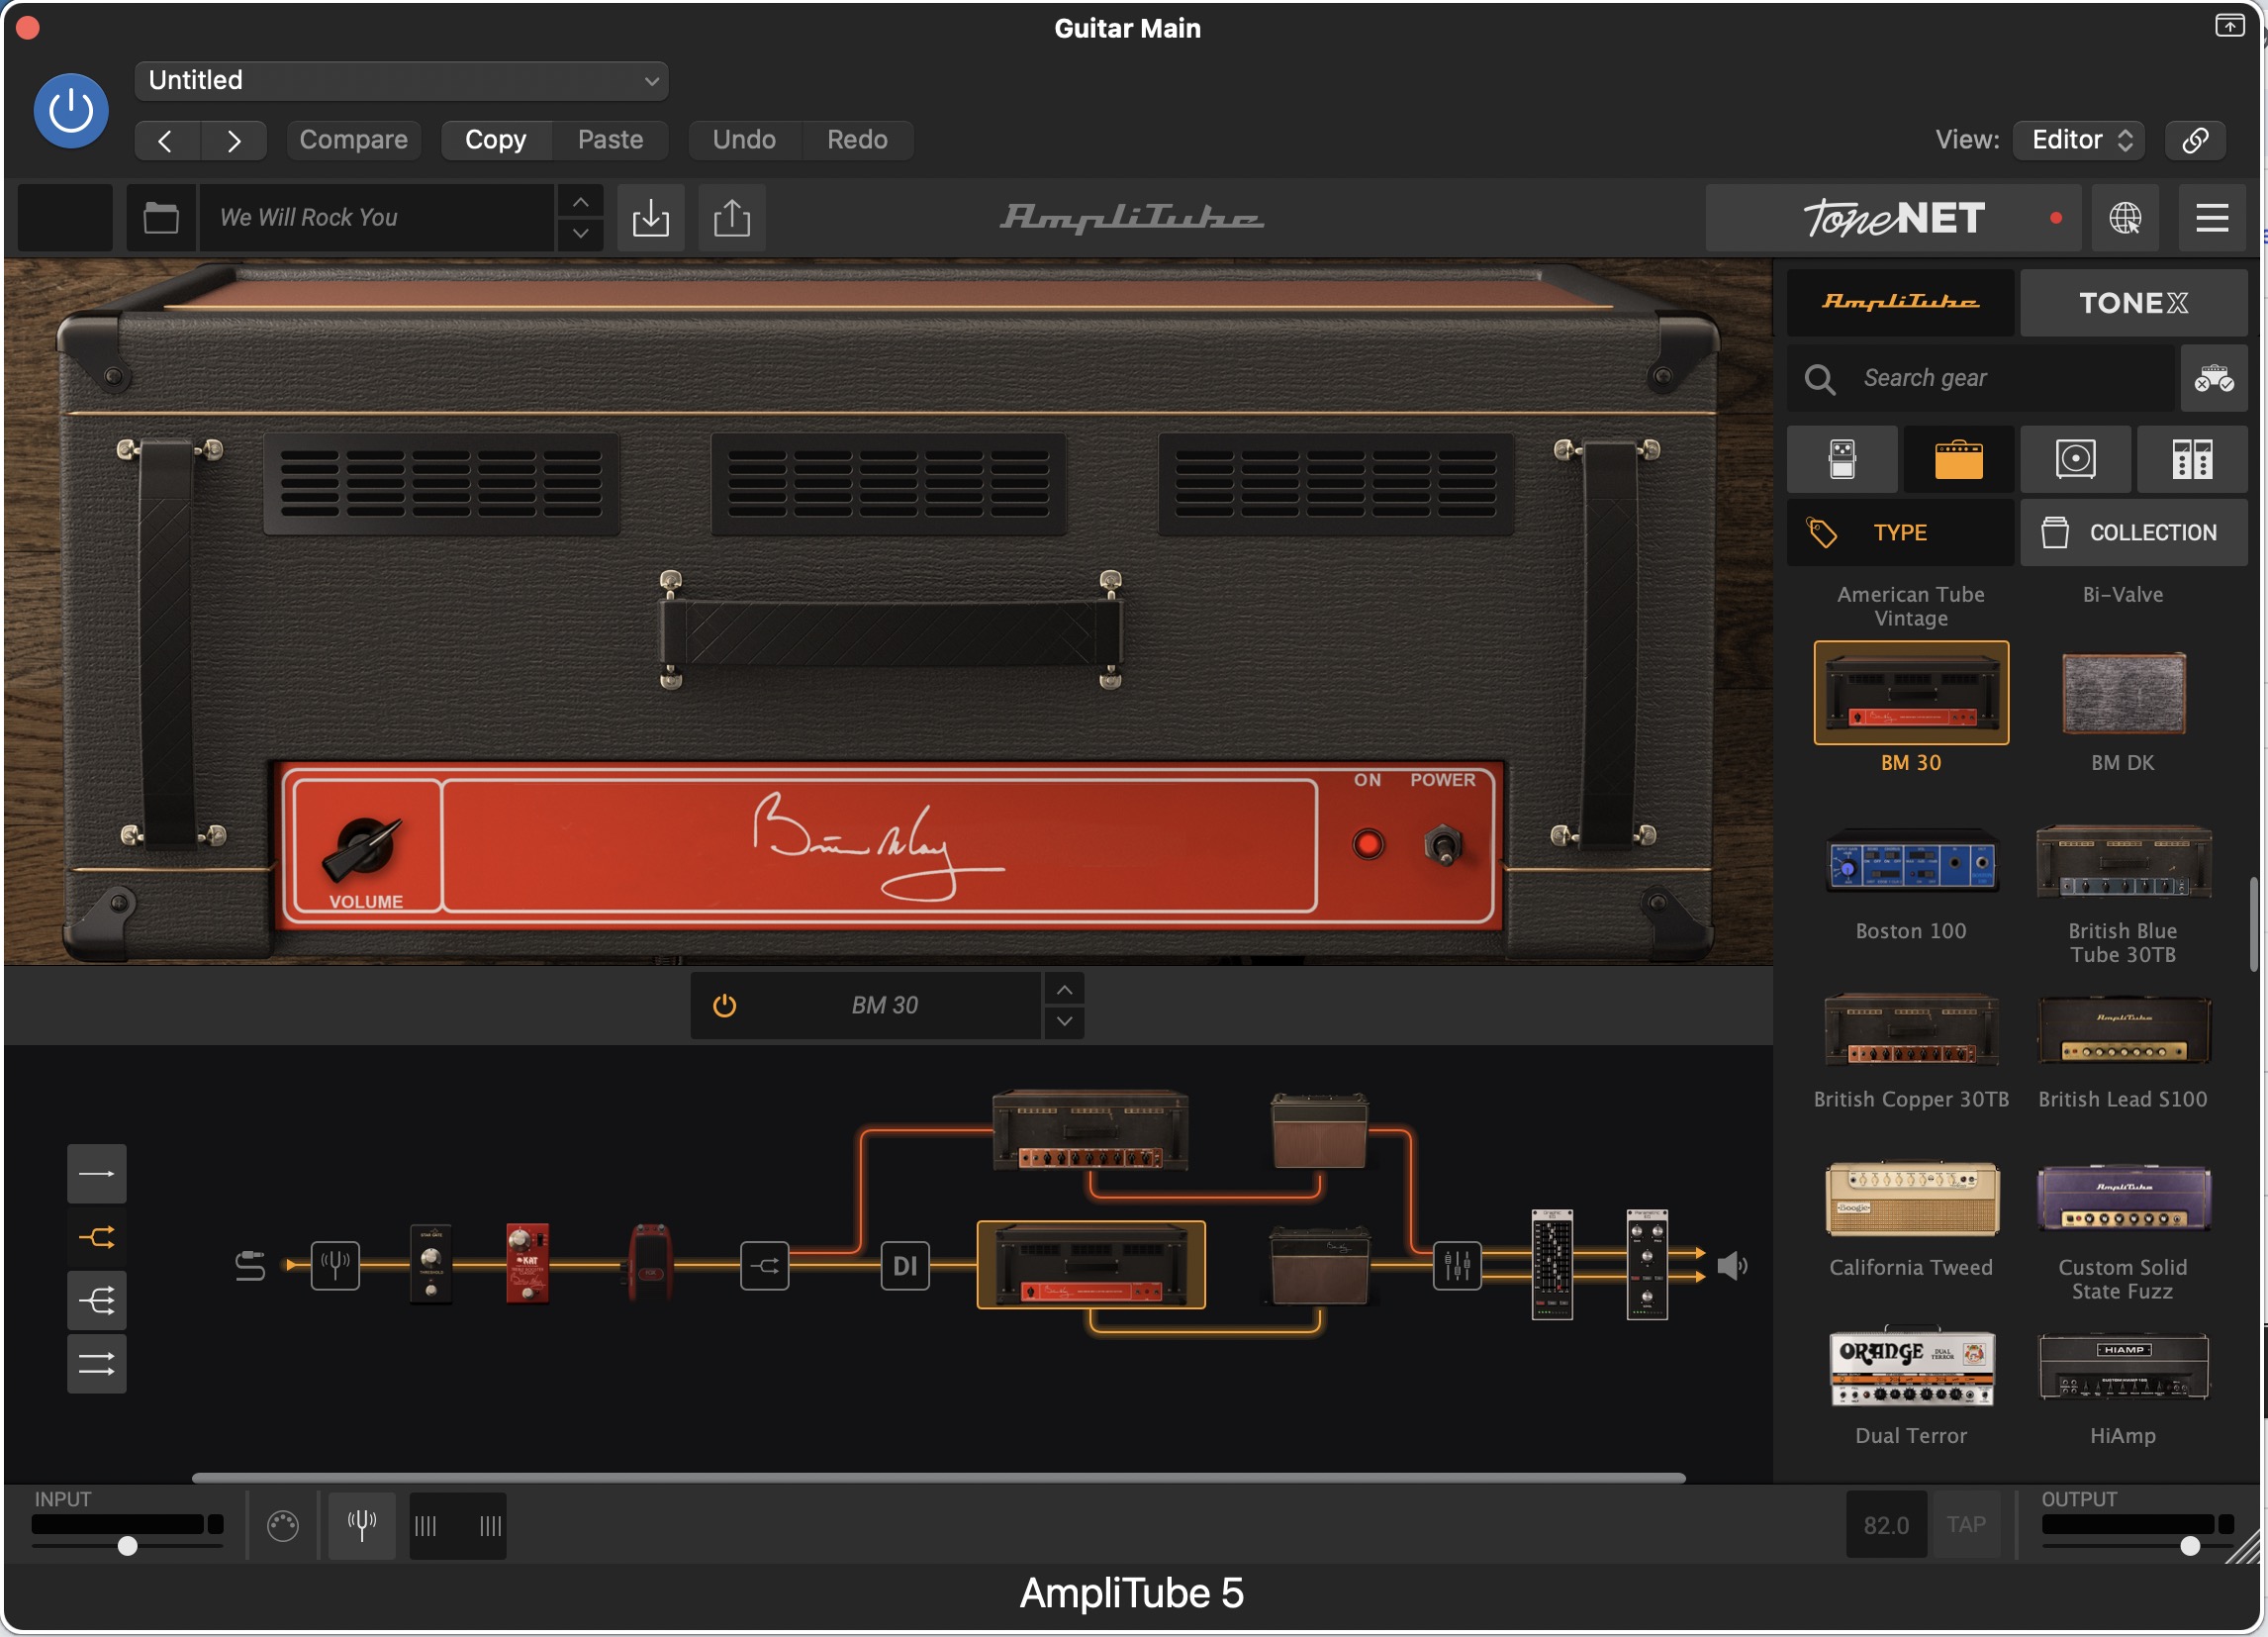Click the Redo button

(857, 139)
